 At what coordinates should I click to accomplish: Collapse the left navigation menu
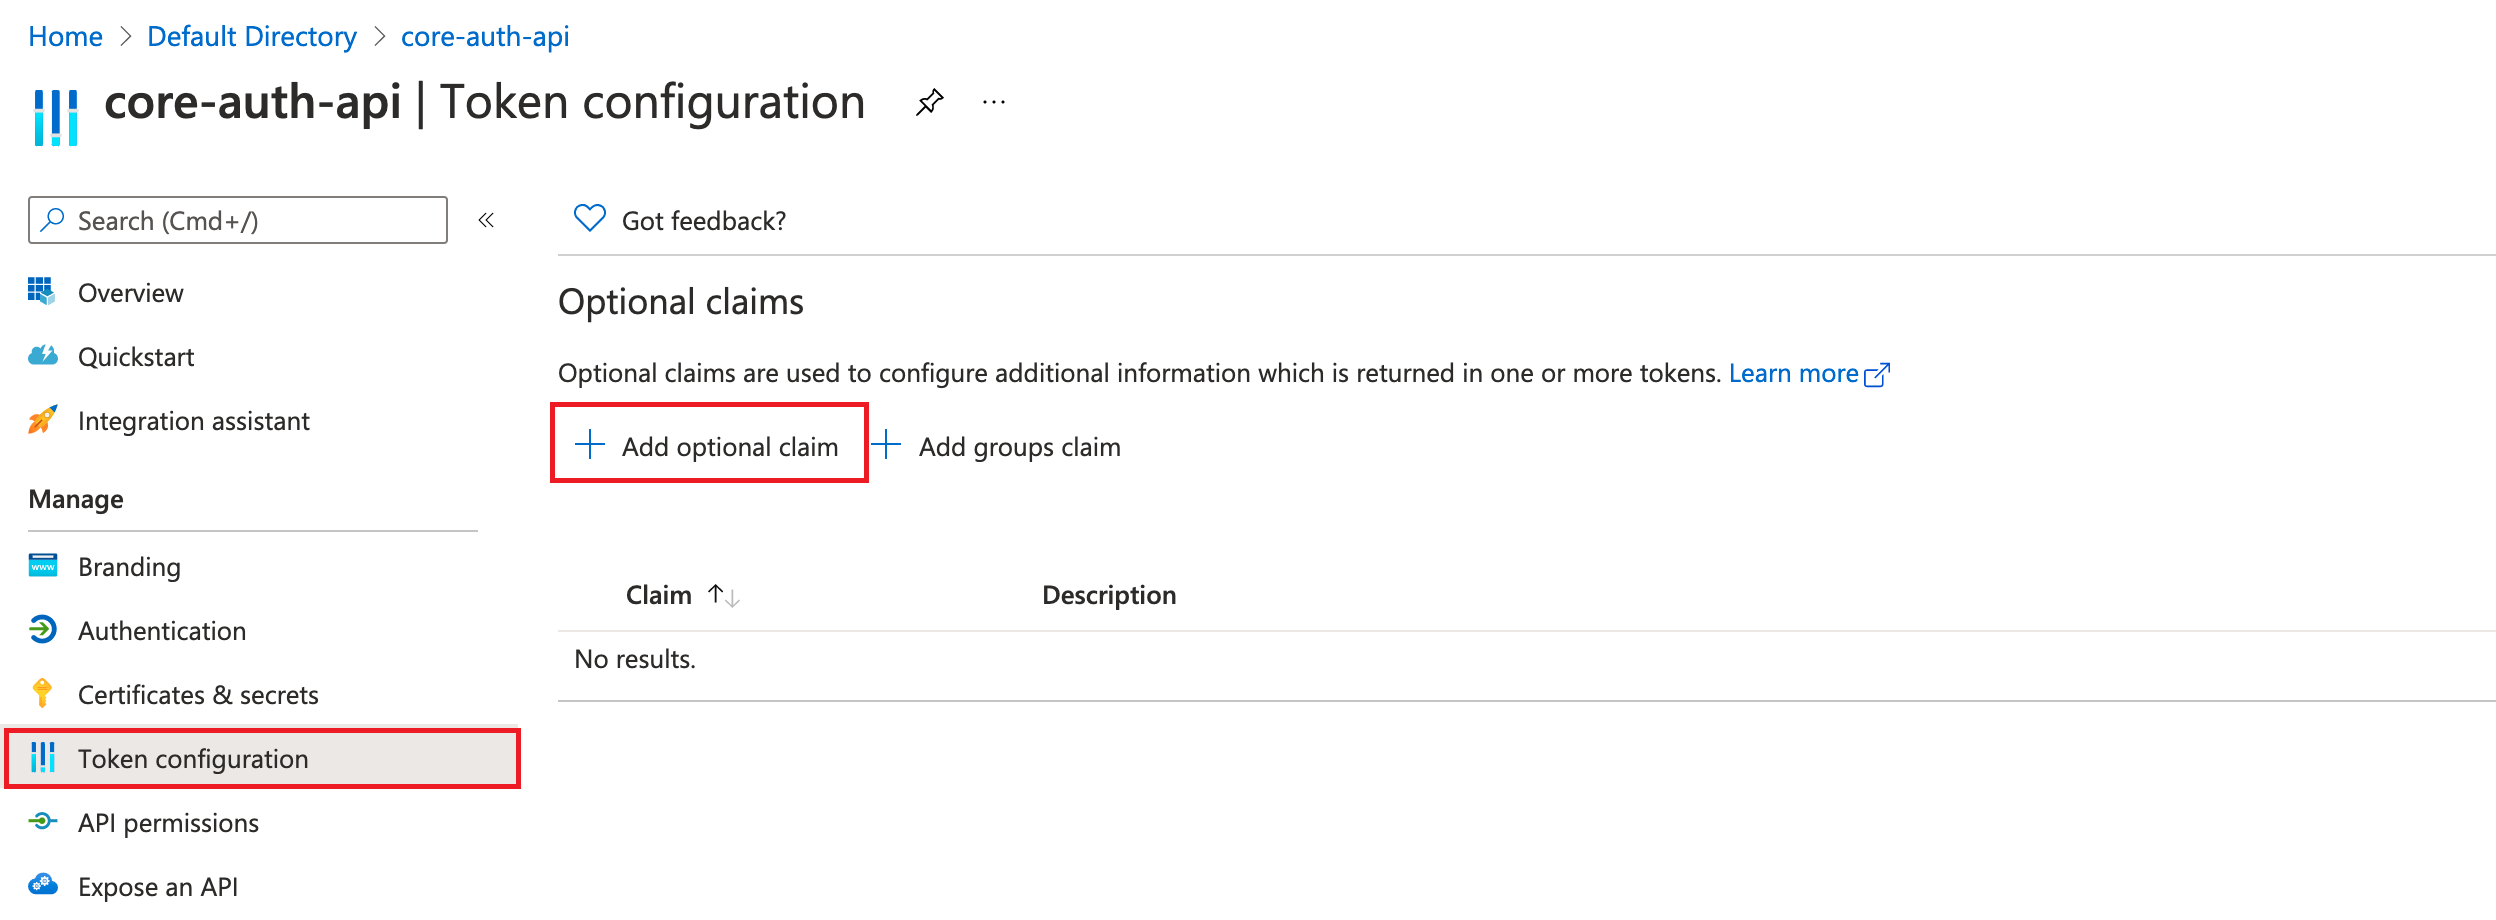(x=486, y=220)
